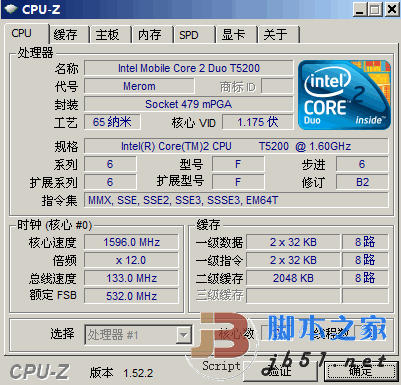This screenshot has width=401, height=385.
Task: Click the package value Socket 479 mPGA
Action: click(x=189, y=104)
